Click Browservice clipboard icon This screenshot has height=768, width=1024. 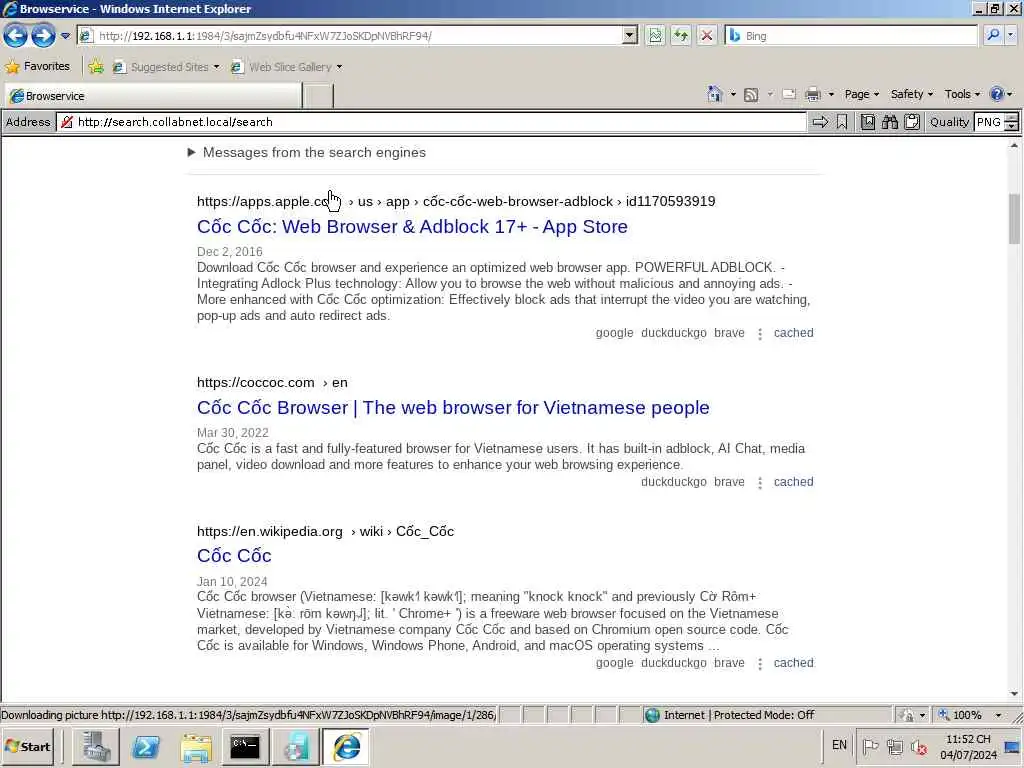tap(912, 122)
